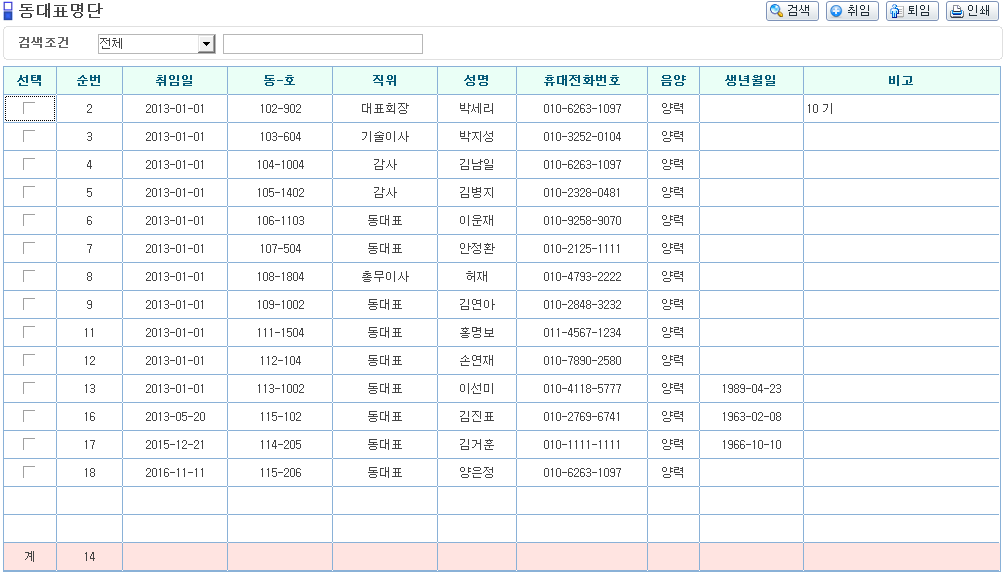1005x575 pixels.
Task: Select unit cell 114-205
Action: click(x=280, y=444)
